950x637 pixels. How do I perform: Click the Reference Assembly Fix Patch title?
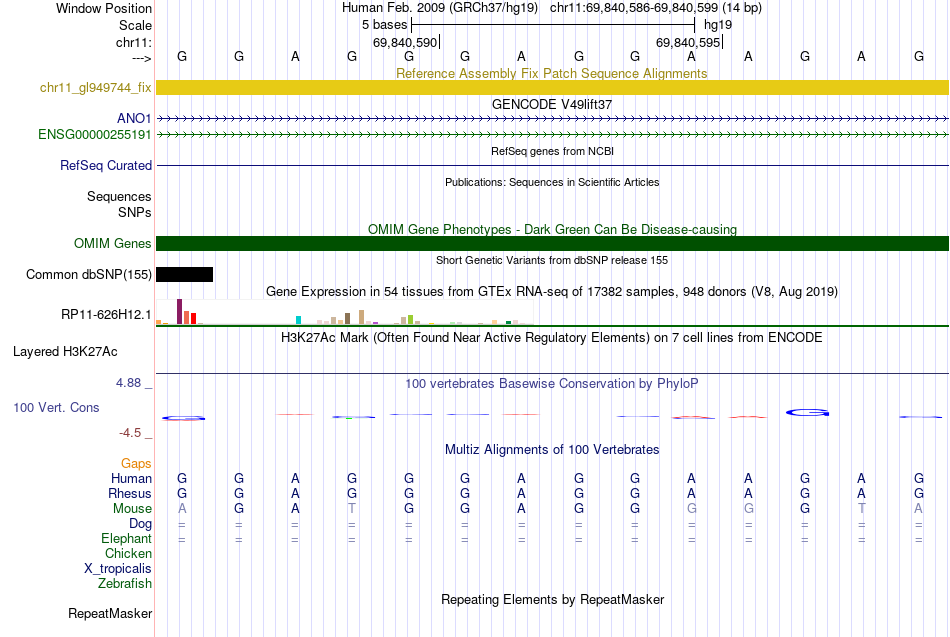[x=552, y=73]
